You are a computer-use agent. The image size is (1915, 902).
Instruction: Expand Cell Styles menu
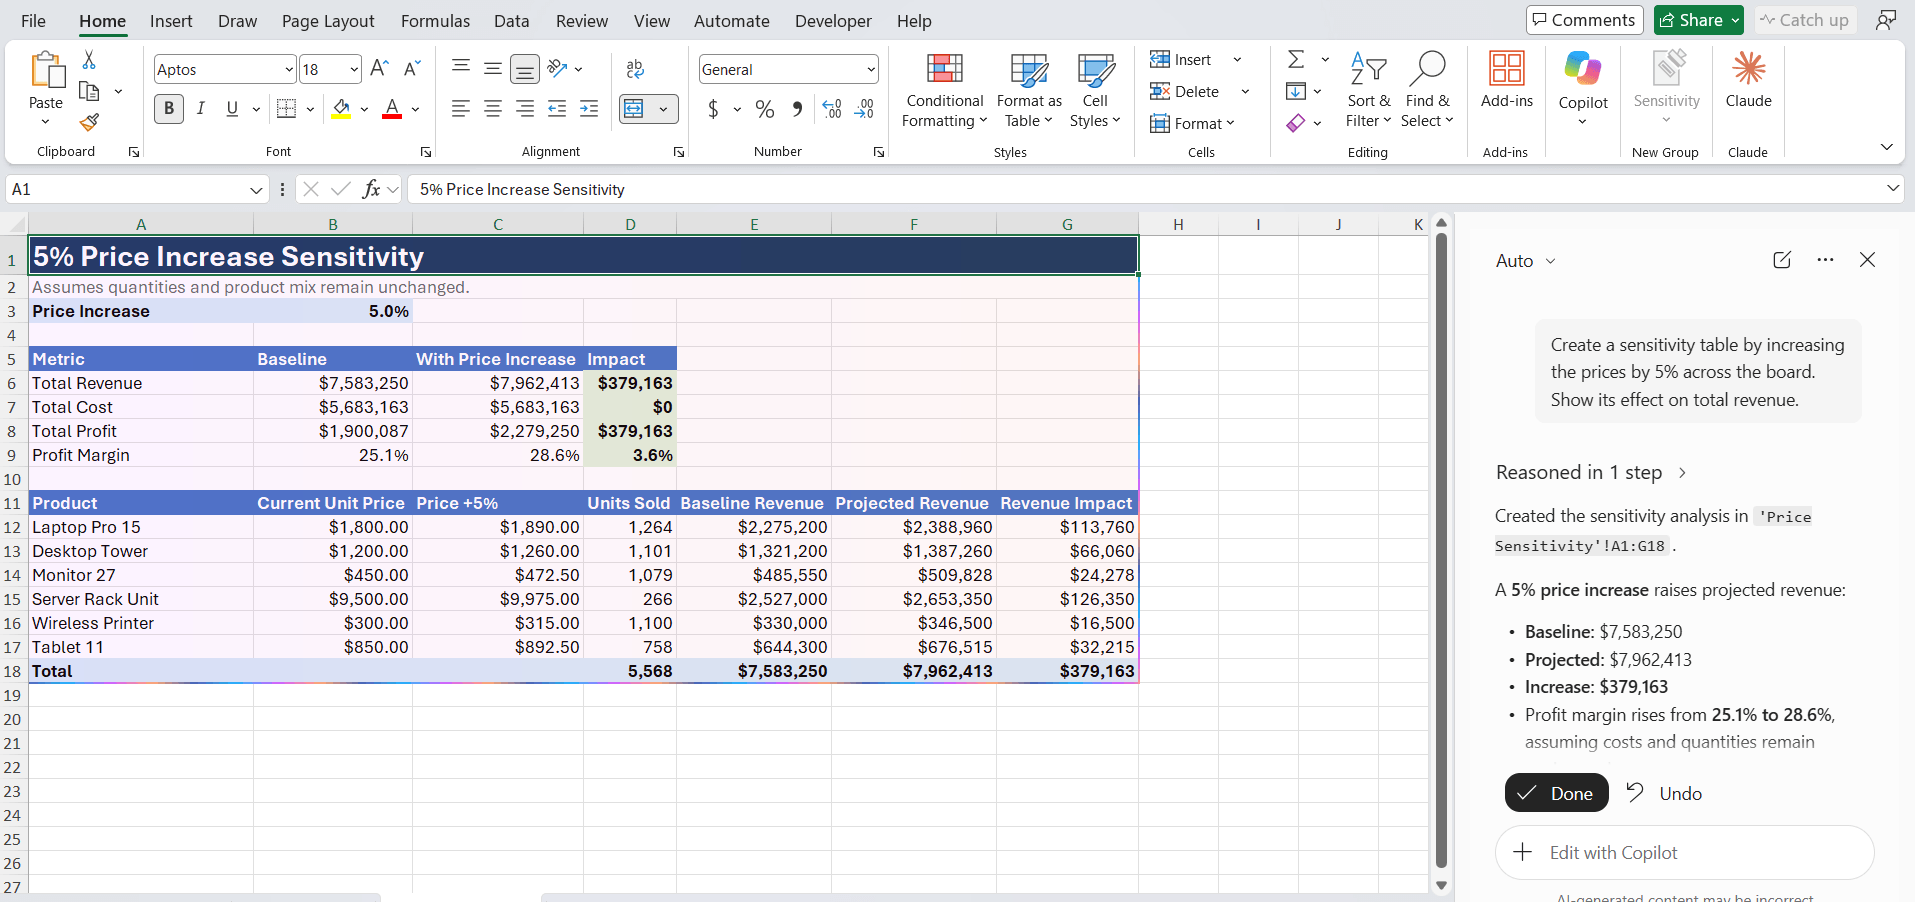(1095, 90)
